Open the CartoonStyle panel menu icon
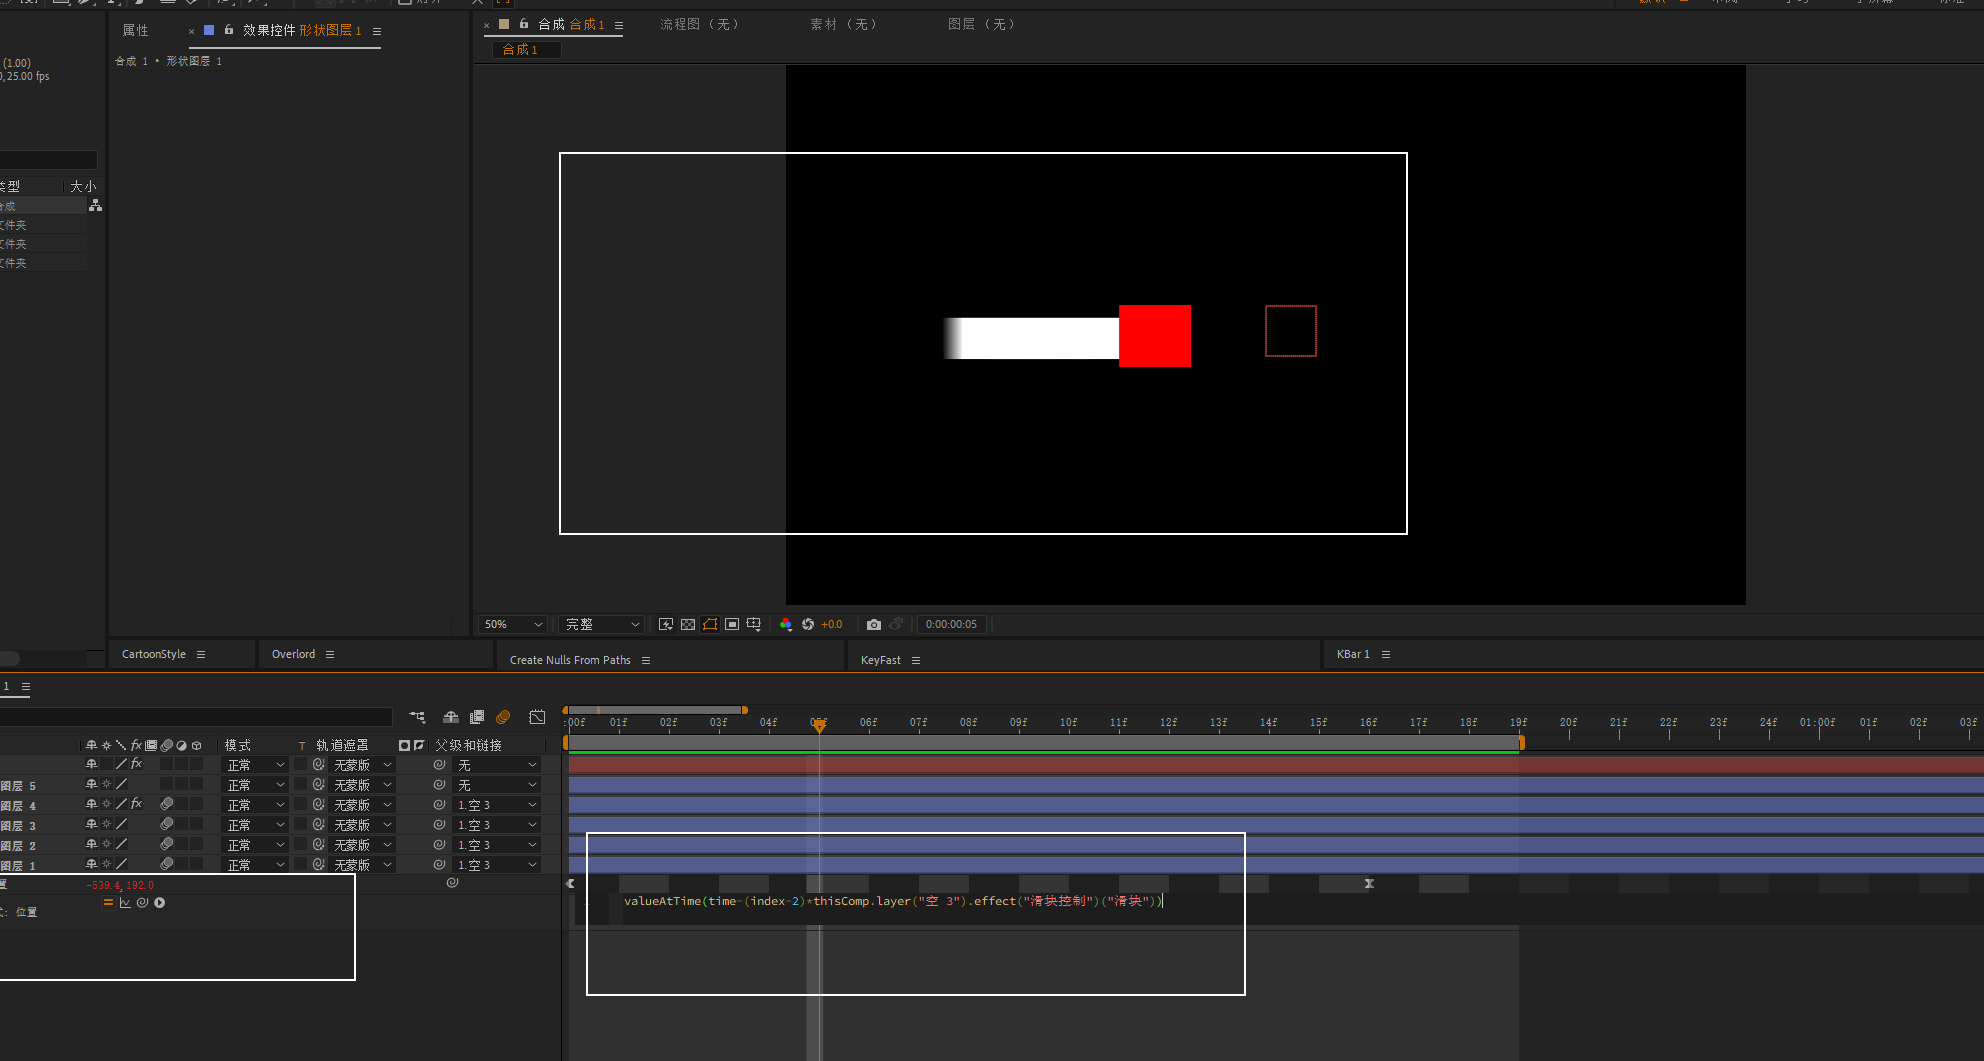This screenshot has height=1061, width=1984. click(201, 654)
